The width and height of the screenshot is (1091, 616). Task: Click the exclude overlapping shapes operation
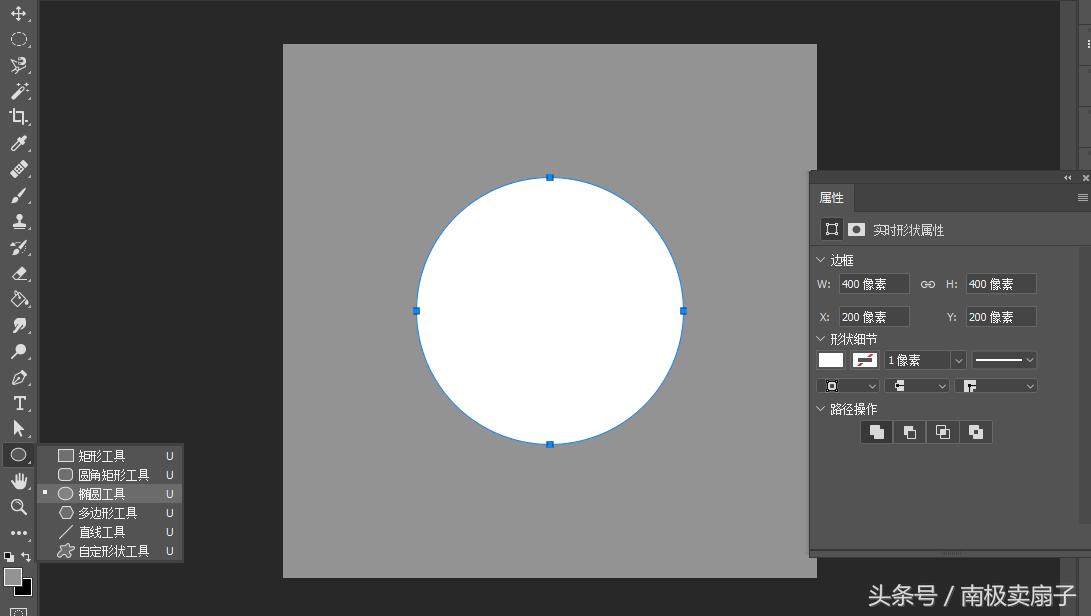pyautogui.click(x=976, y=432)
